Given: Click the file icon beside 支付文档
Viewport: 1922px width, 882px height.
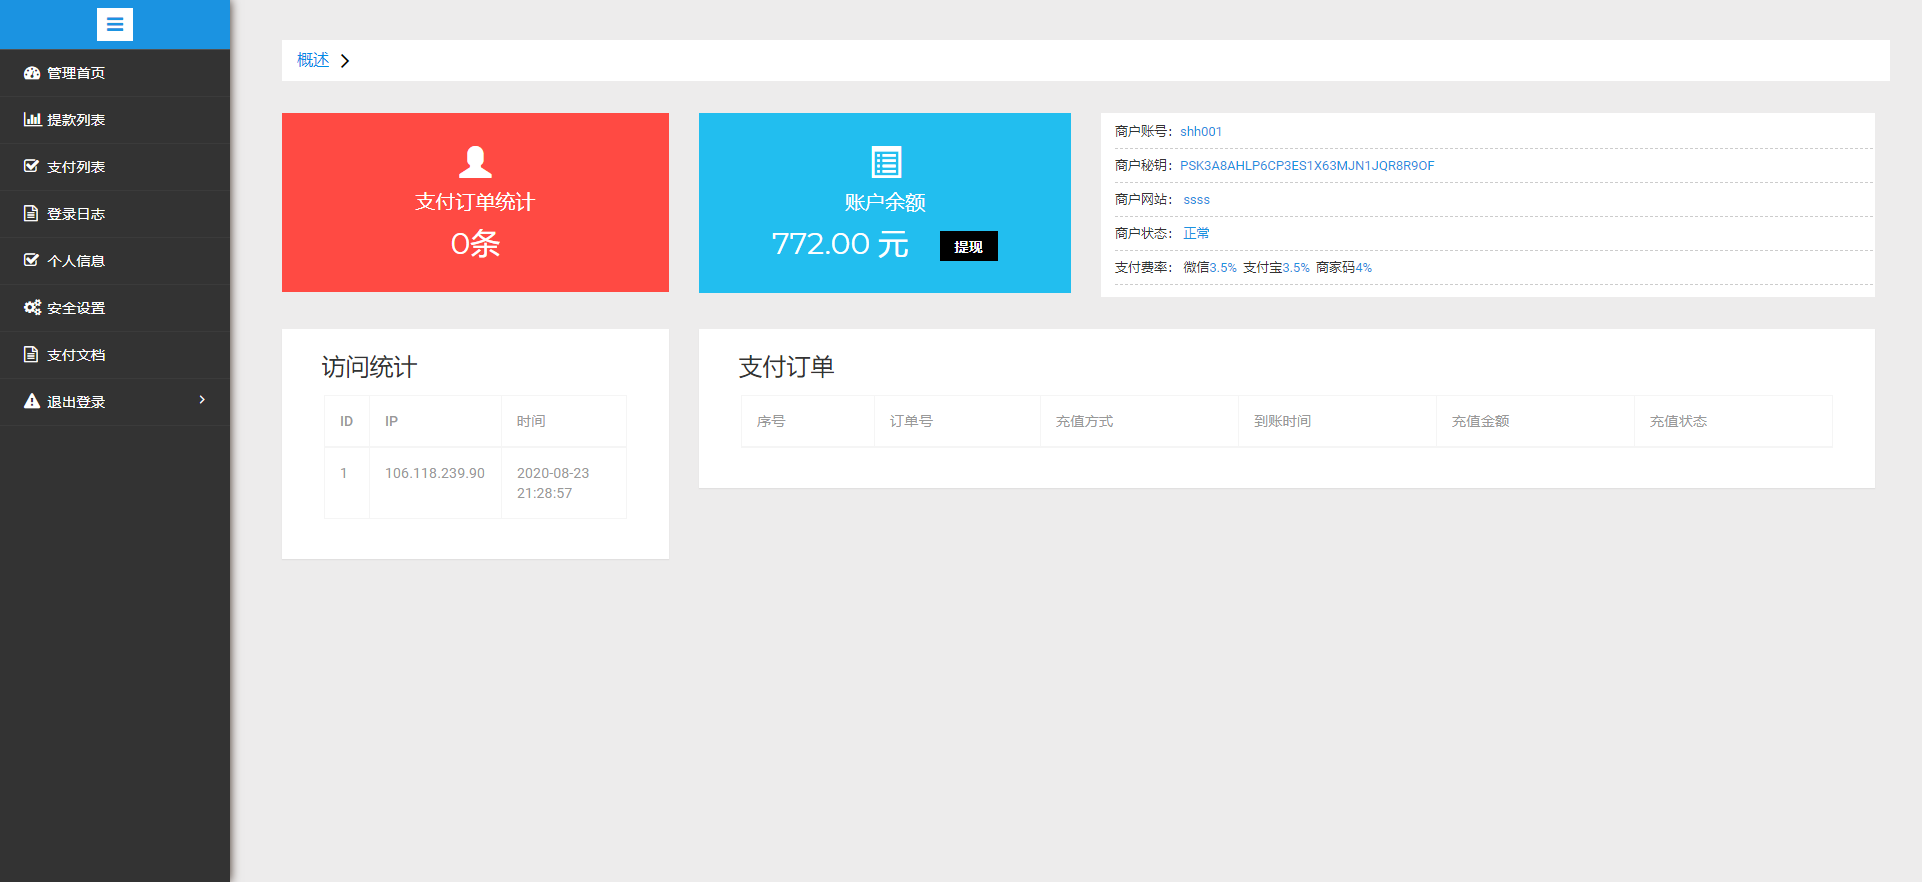Looking at the screenshot, I should tap(31, 354).
